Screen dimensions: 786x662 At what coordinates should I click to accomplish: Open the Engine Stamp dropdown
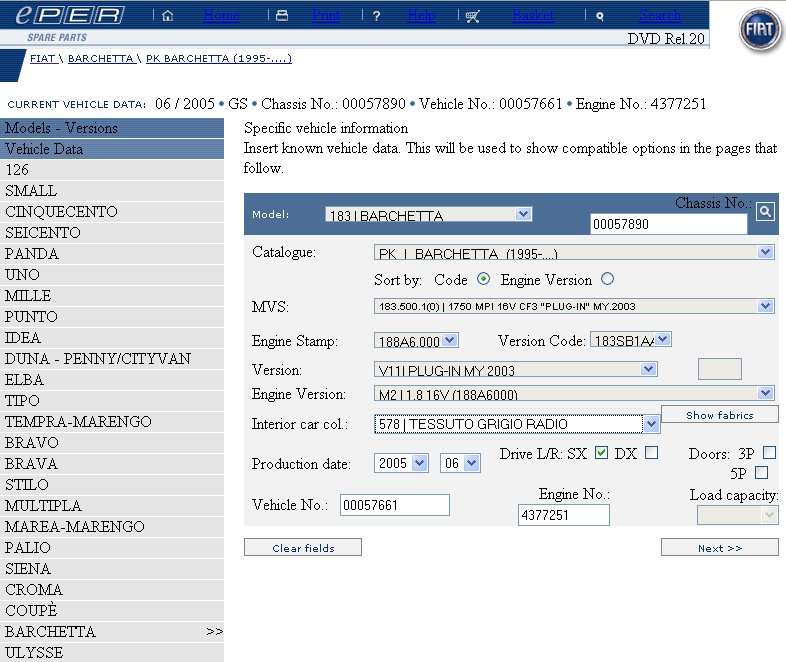click(416, 341)
